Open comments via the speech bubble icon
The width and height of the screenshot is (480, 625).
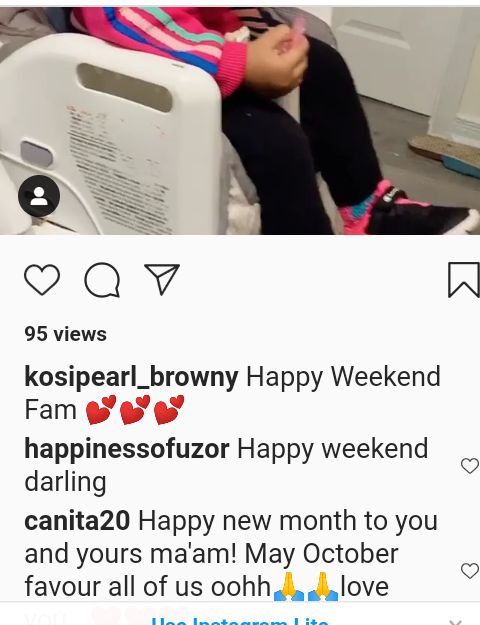102,280
